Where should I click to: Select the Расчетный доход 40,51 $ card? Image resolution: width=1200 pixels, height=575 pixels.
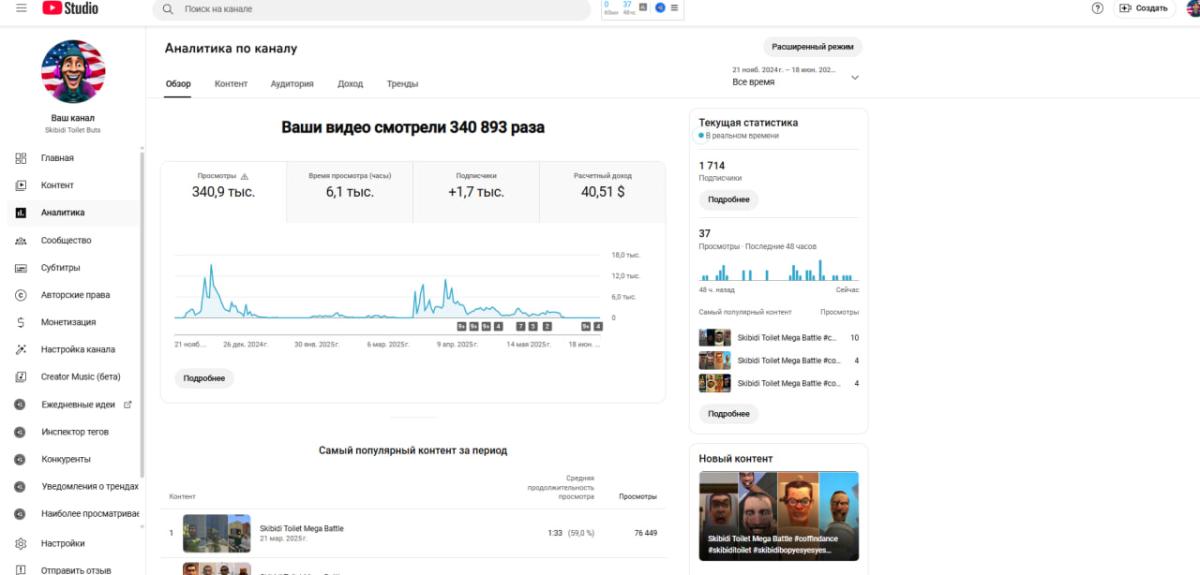point(602,192)
